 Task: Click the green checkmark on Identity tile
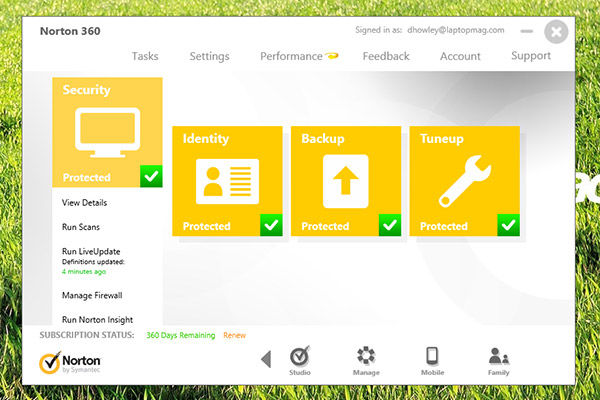[271, 225]
